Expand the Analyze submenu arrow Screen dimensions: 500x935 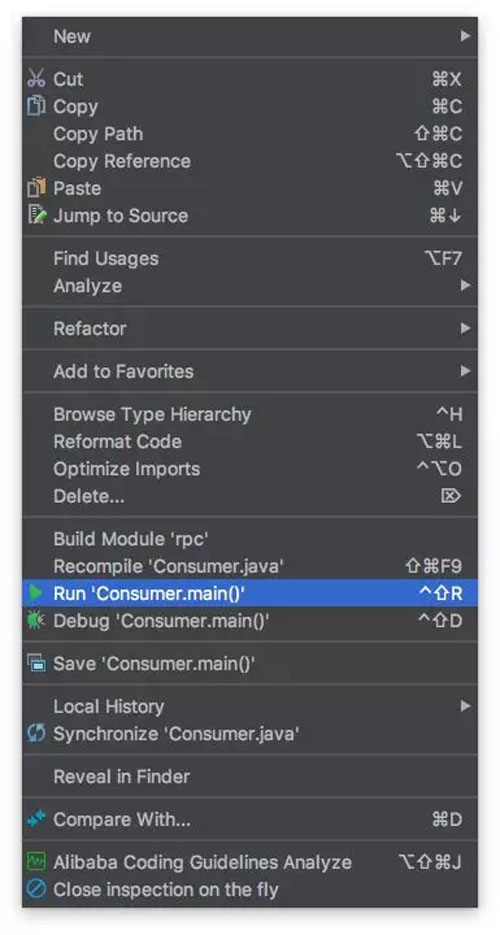(x=465, y=286)
